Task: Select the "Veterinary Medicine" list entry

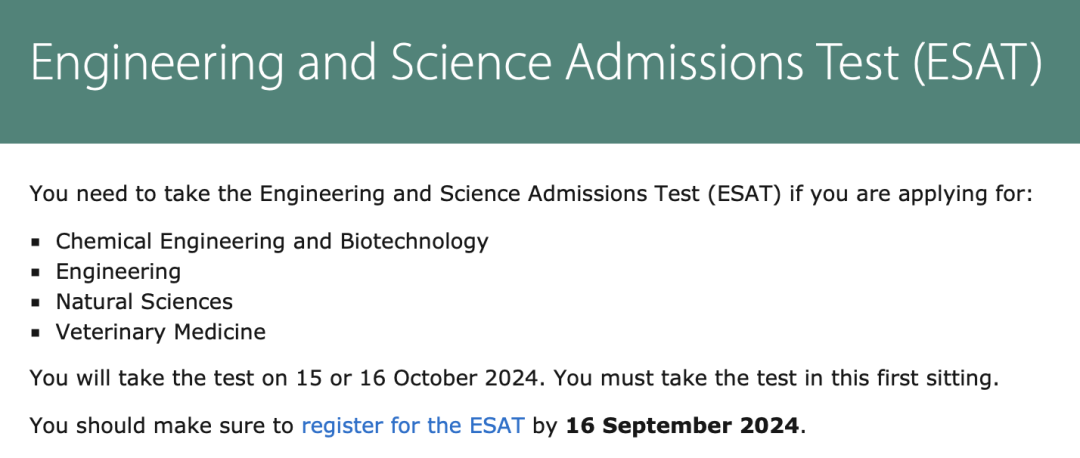Action: [x=161, y=331]
